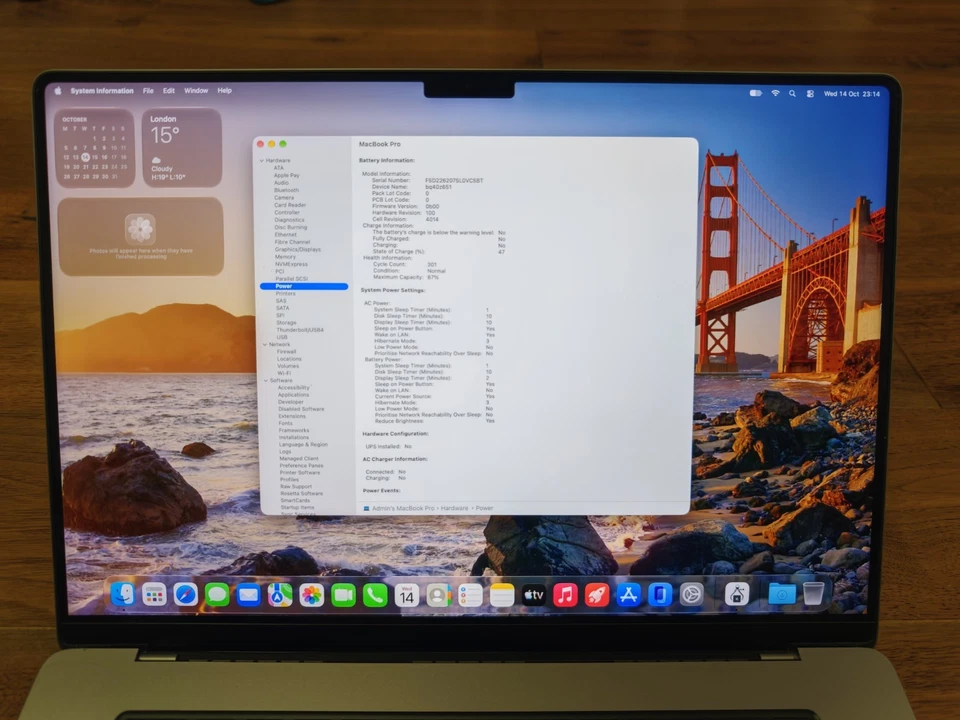Open the File menu

(148, 91)
